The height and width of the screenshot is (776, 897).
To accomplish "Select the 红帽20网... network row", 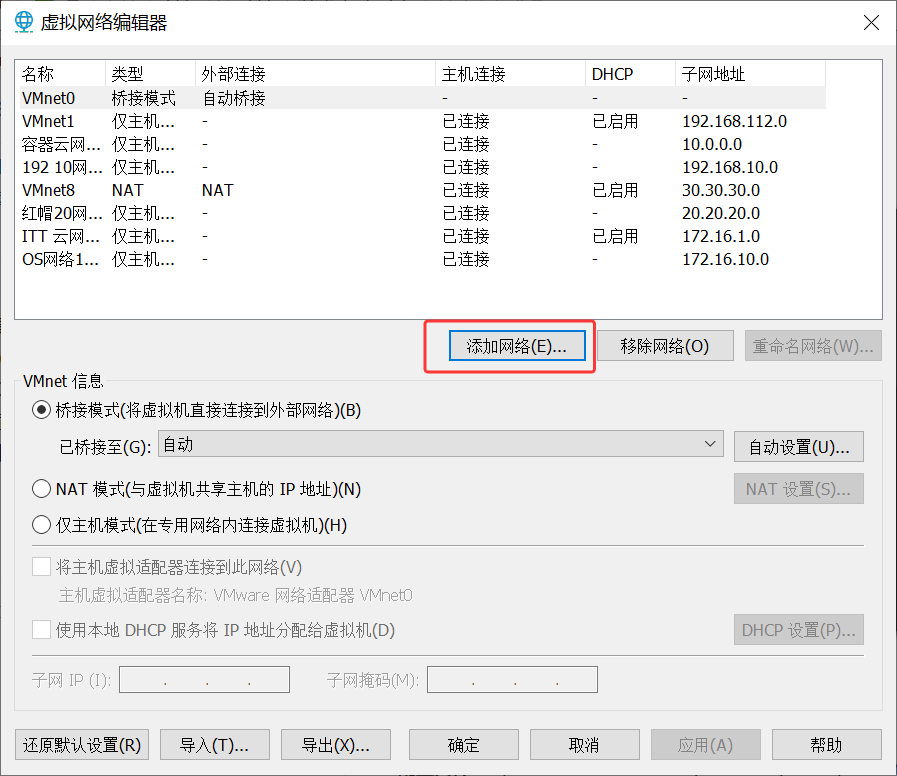I will [422, 213].
